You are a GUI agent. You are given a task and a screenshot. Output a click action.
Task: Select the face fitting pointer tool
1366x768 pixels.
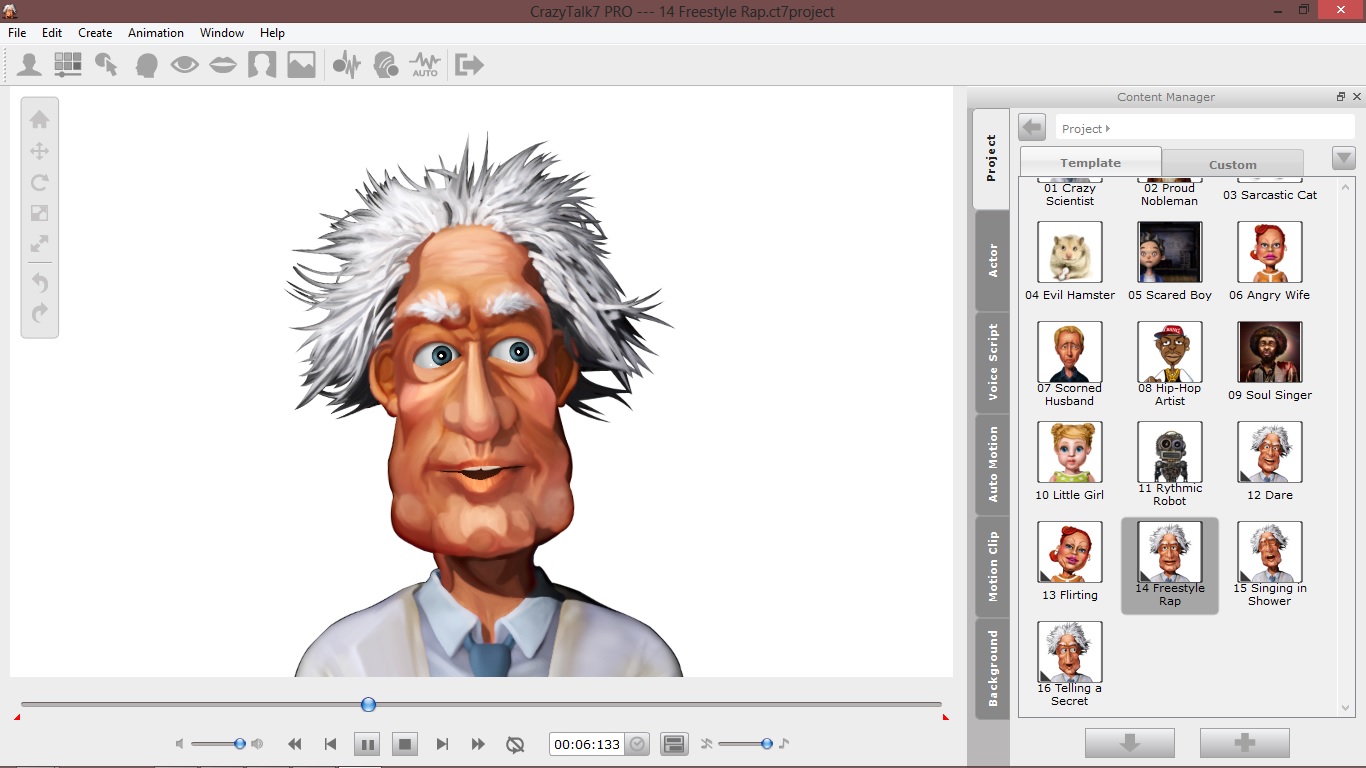pyautogui.click(x=106, y=65)
